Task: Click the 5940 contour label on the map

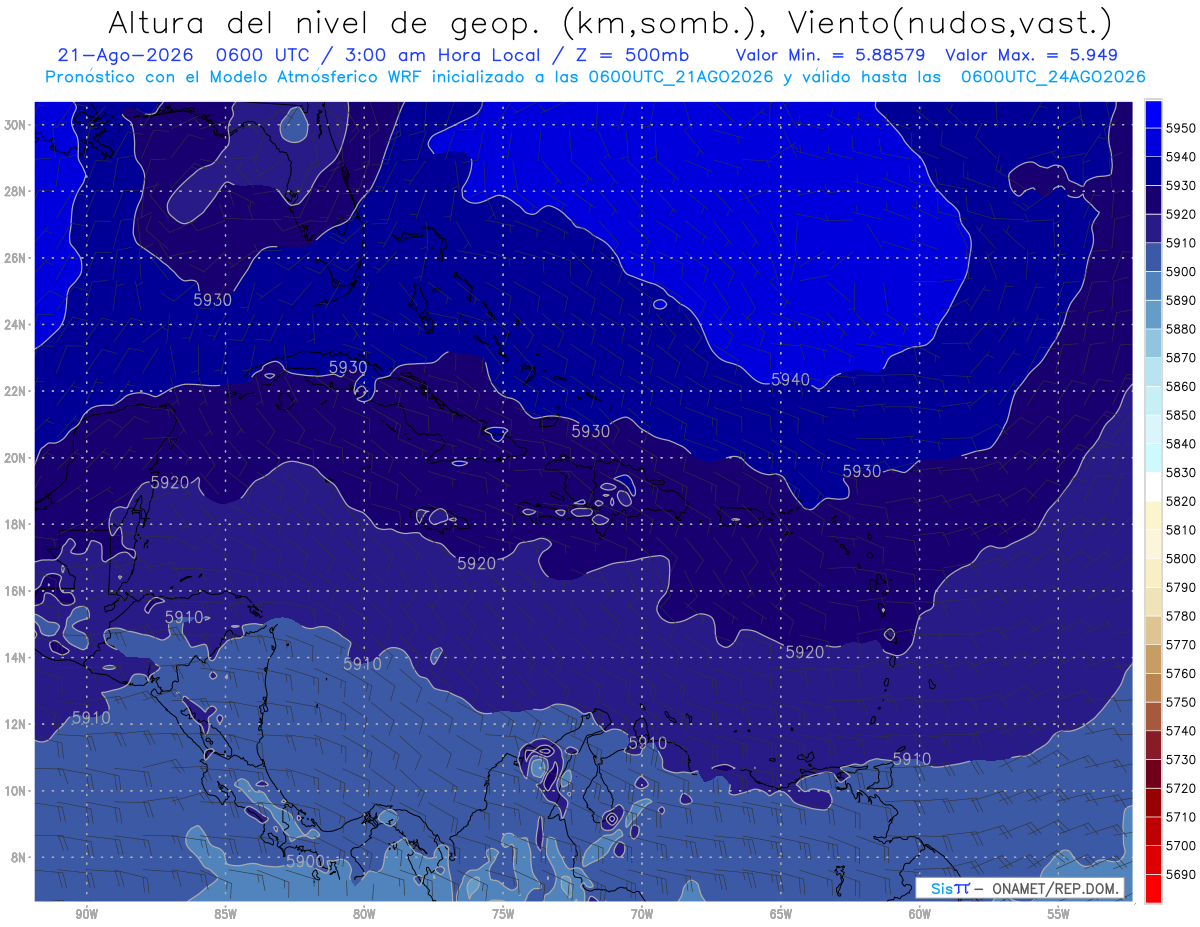Action: pos(790,379)
